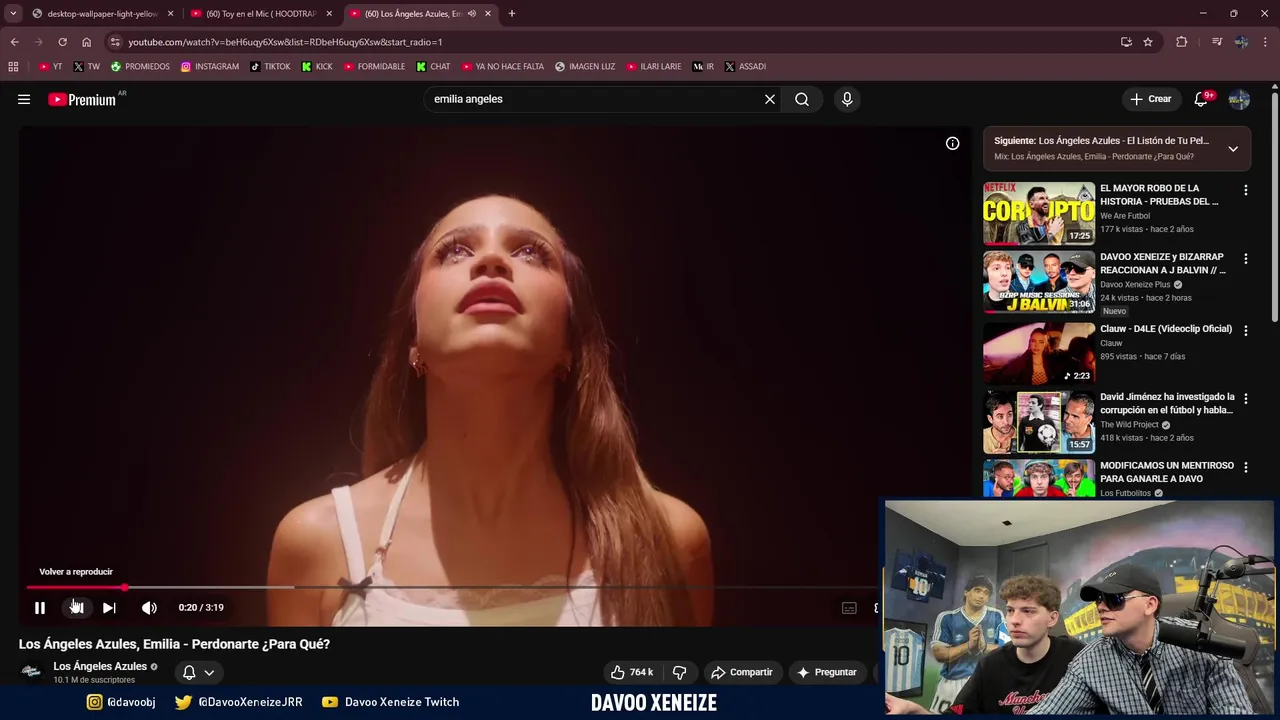Image resolution: width=1280 pixels, height=720 pixels.
Task: Open the PROMIEDOS bookmark
Action: coord(140,67)
